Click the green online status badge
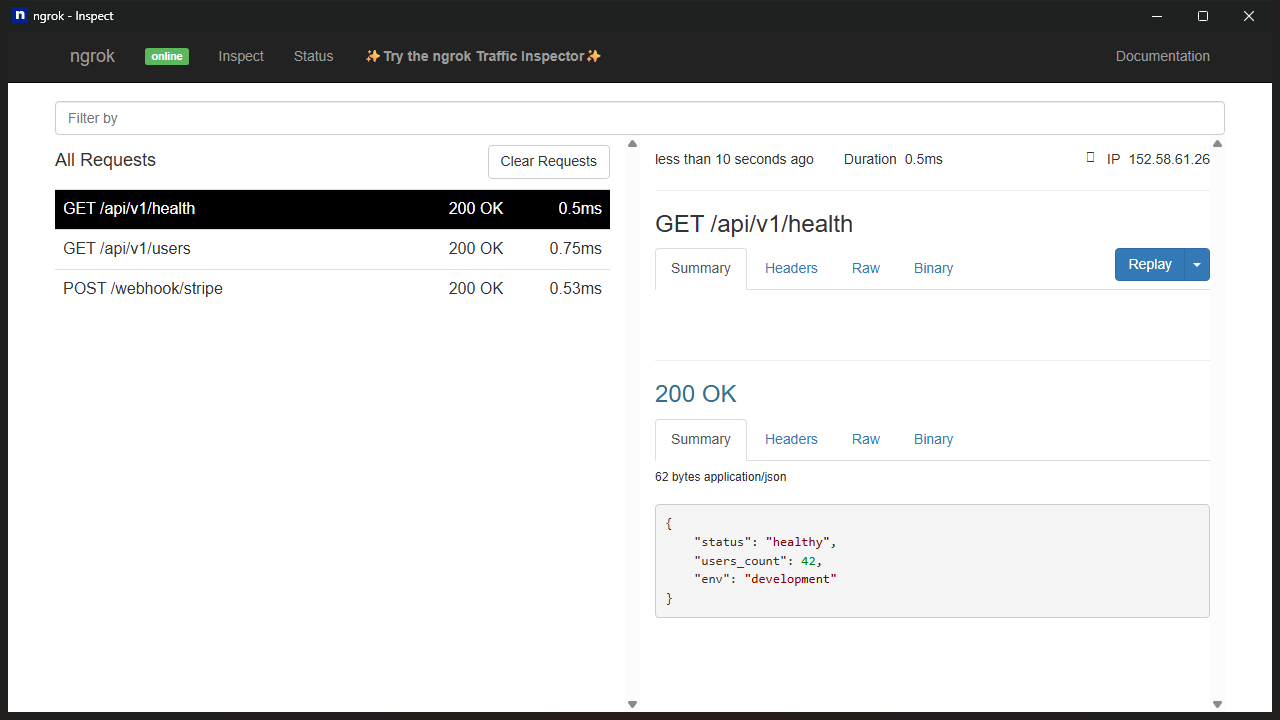The width and height of the screenshot is (1280, 720). [167, 56]
